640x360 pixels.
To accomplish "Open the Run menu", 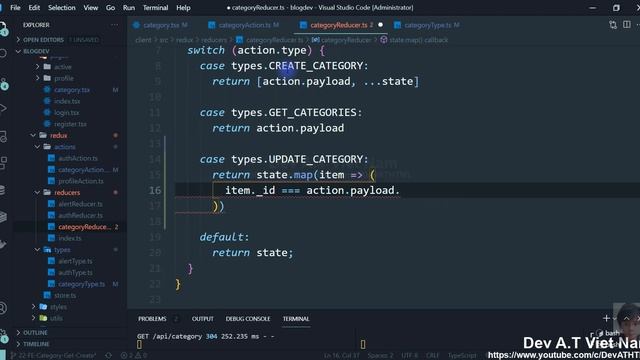I will pos(129,7).
